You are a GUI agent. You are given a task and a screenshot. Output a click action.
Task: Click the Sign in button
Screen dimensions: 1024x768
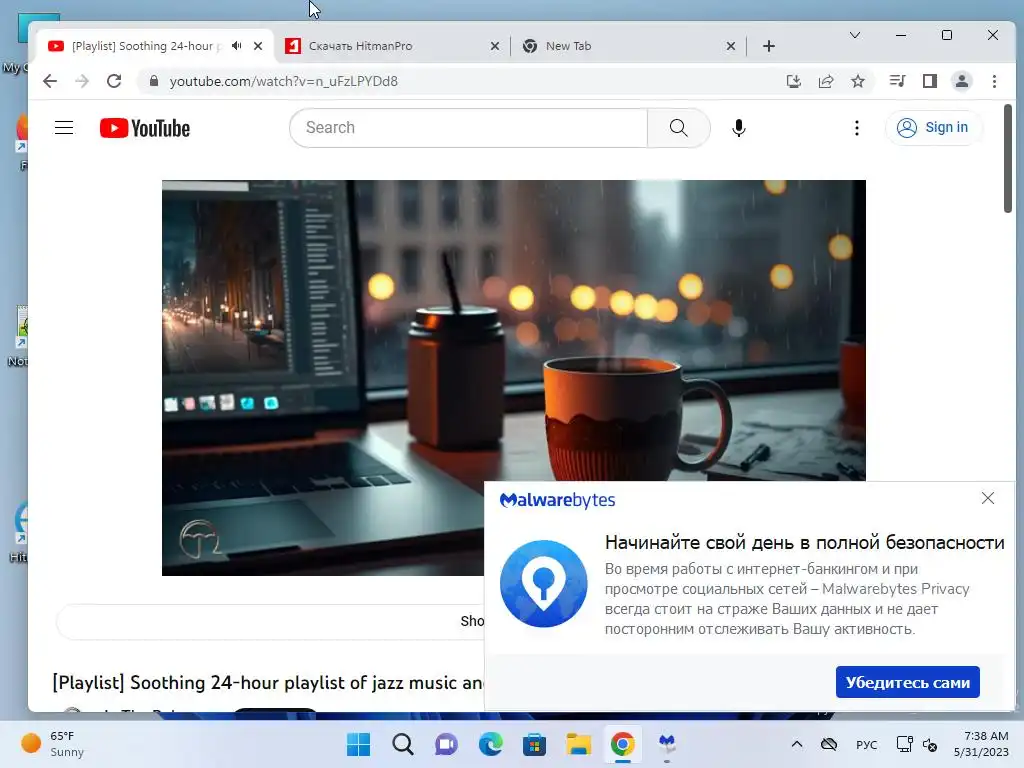coord(933,127)
